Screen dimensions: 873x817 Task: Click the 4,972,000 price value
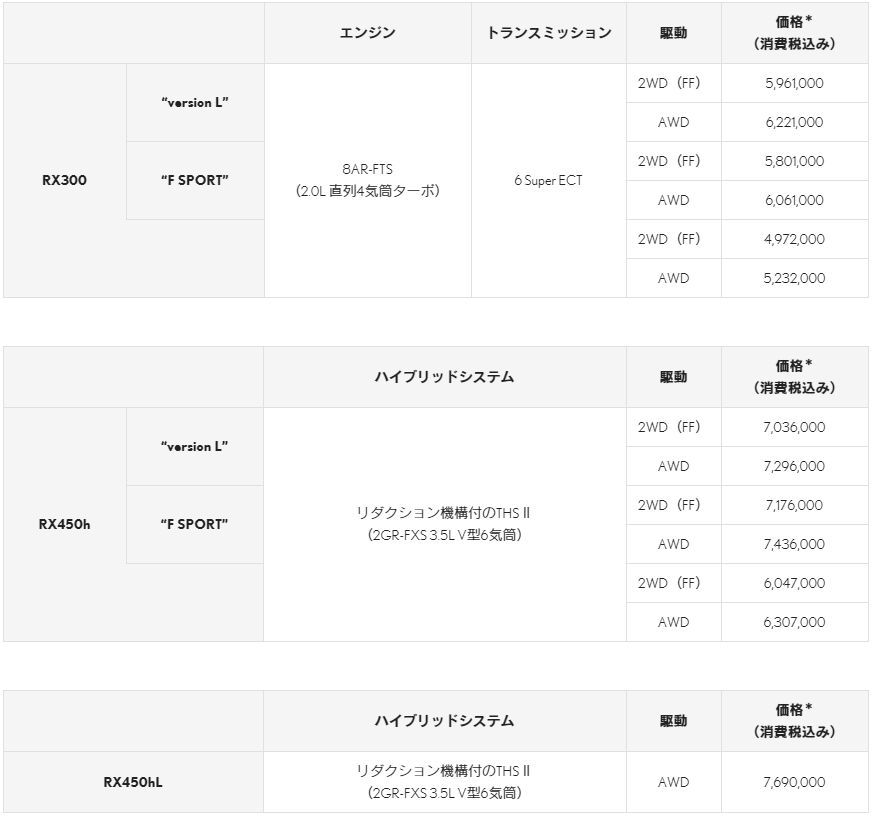[794, 239]
